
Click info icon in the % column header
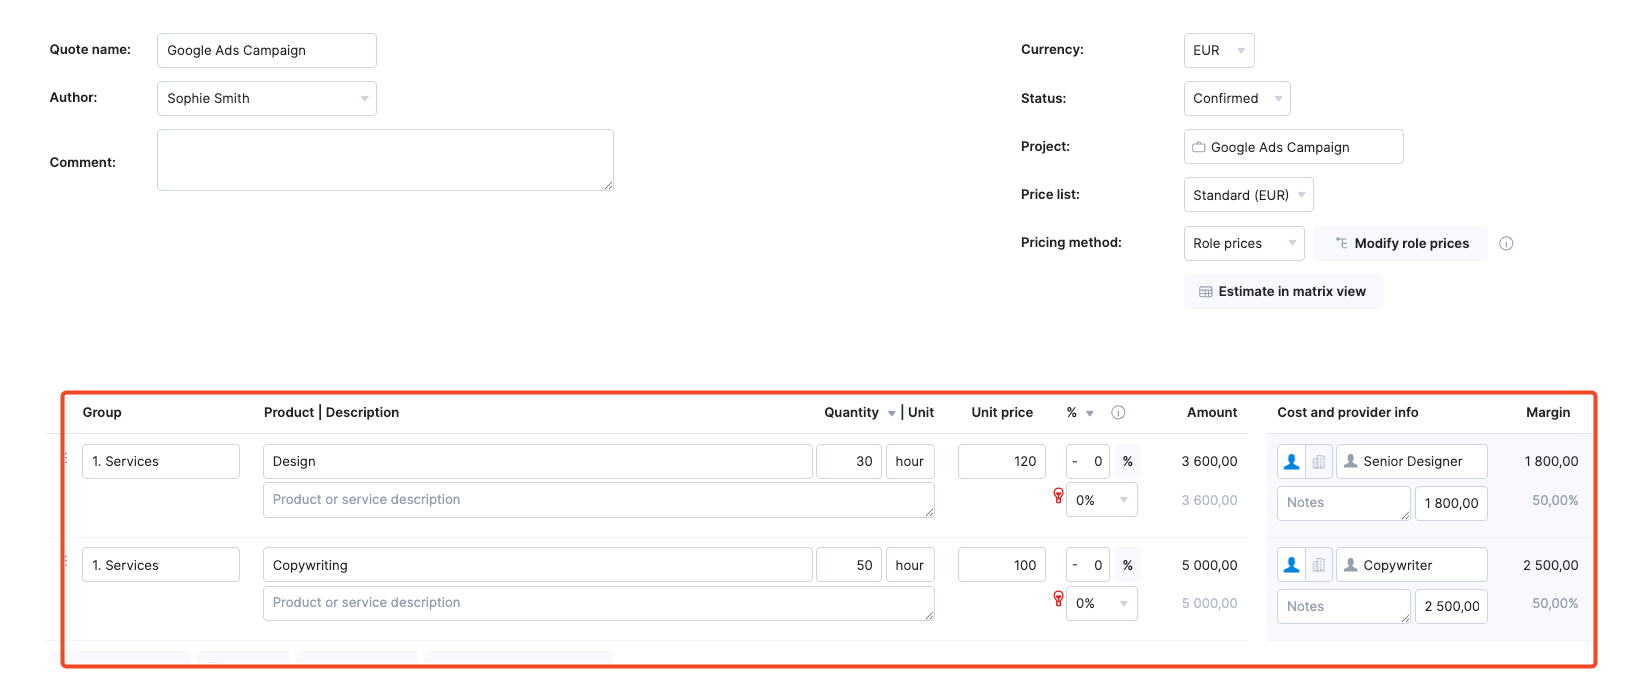click(1118, 412)
